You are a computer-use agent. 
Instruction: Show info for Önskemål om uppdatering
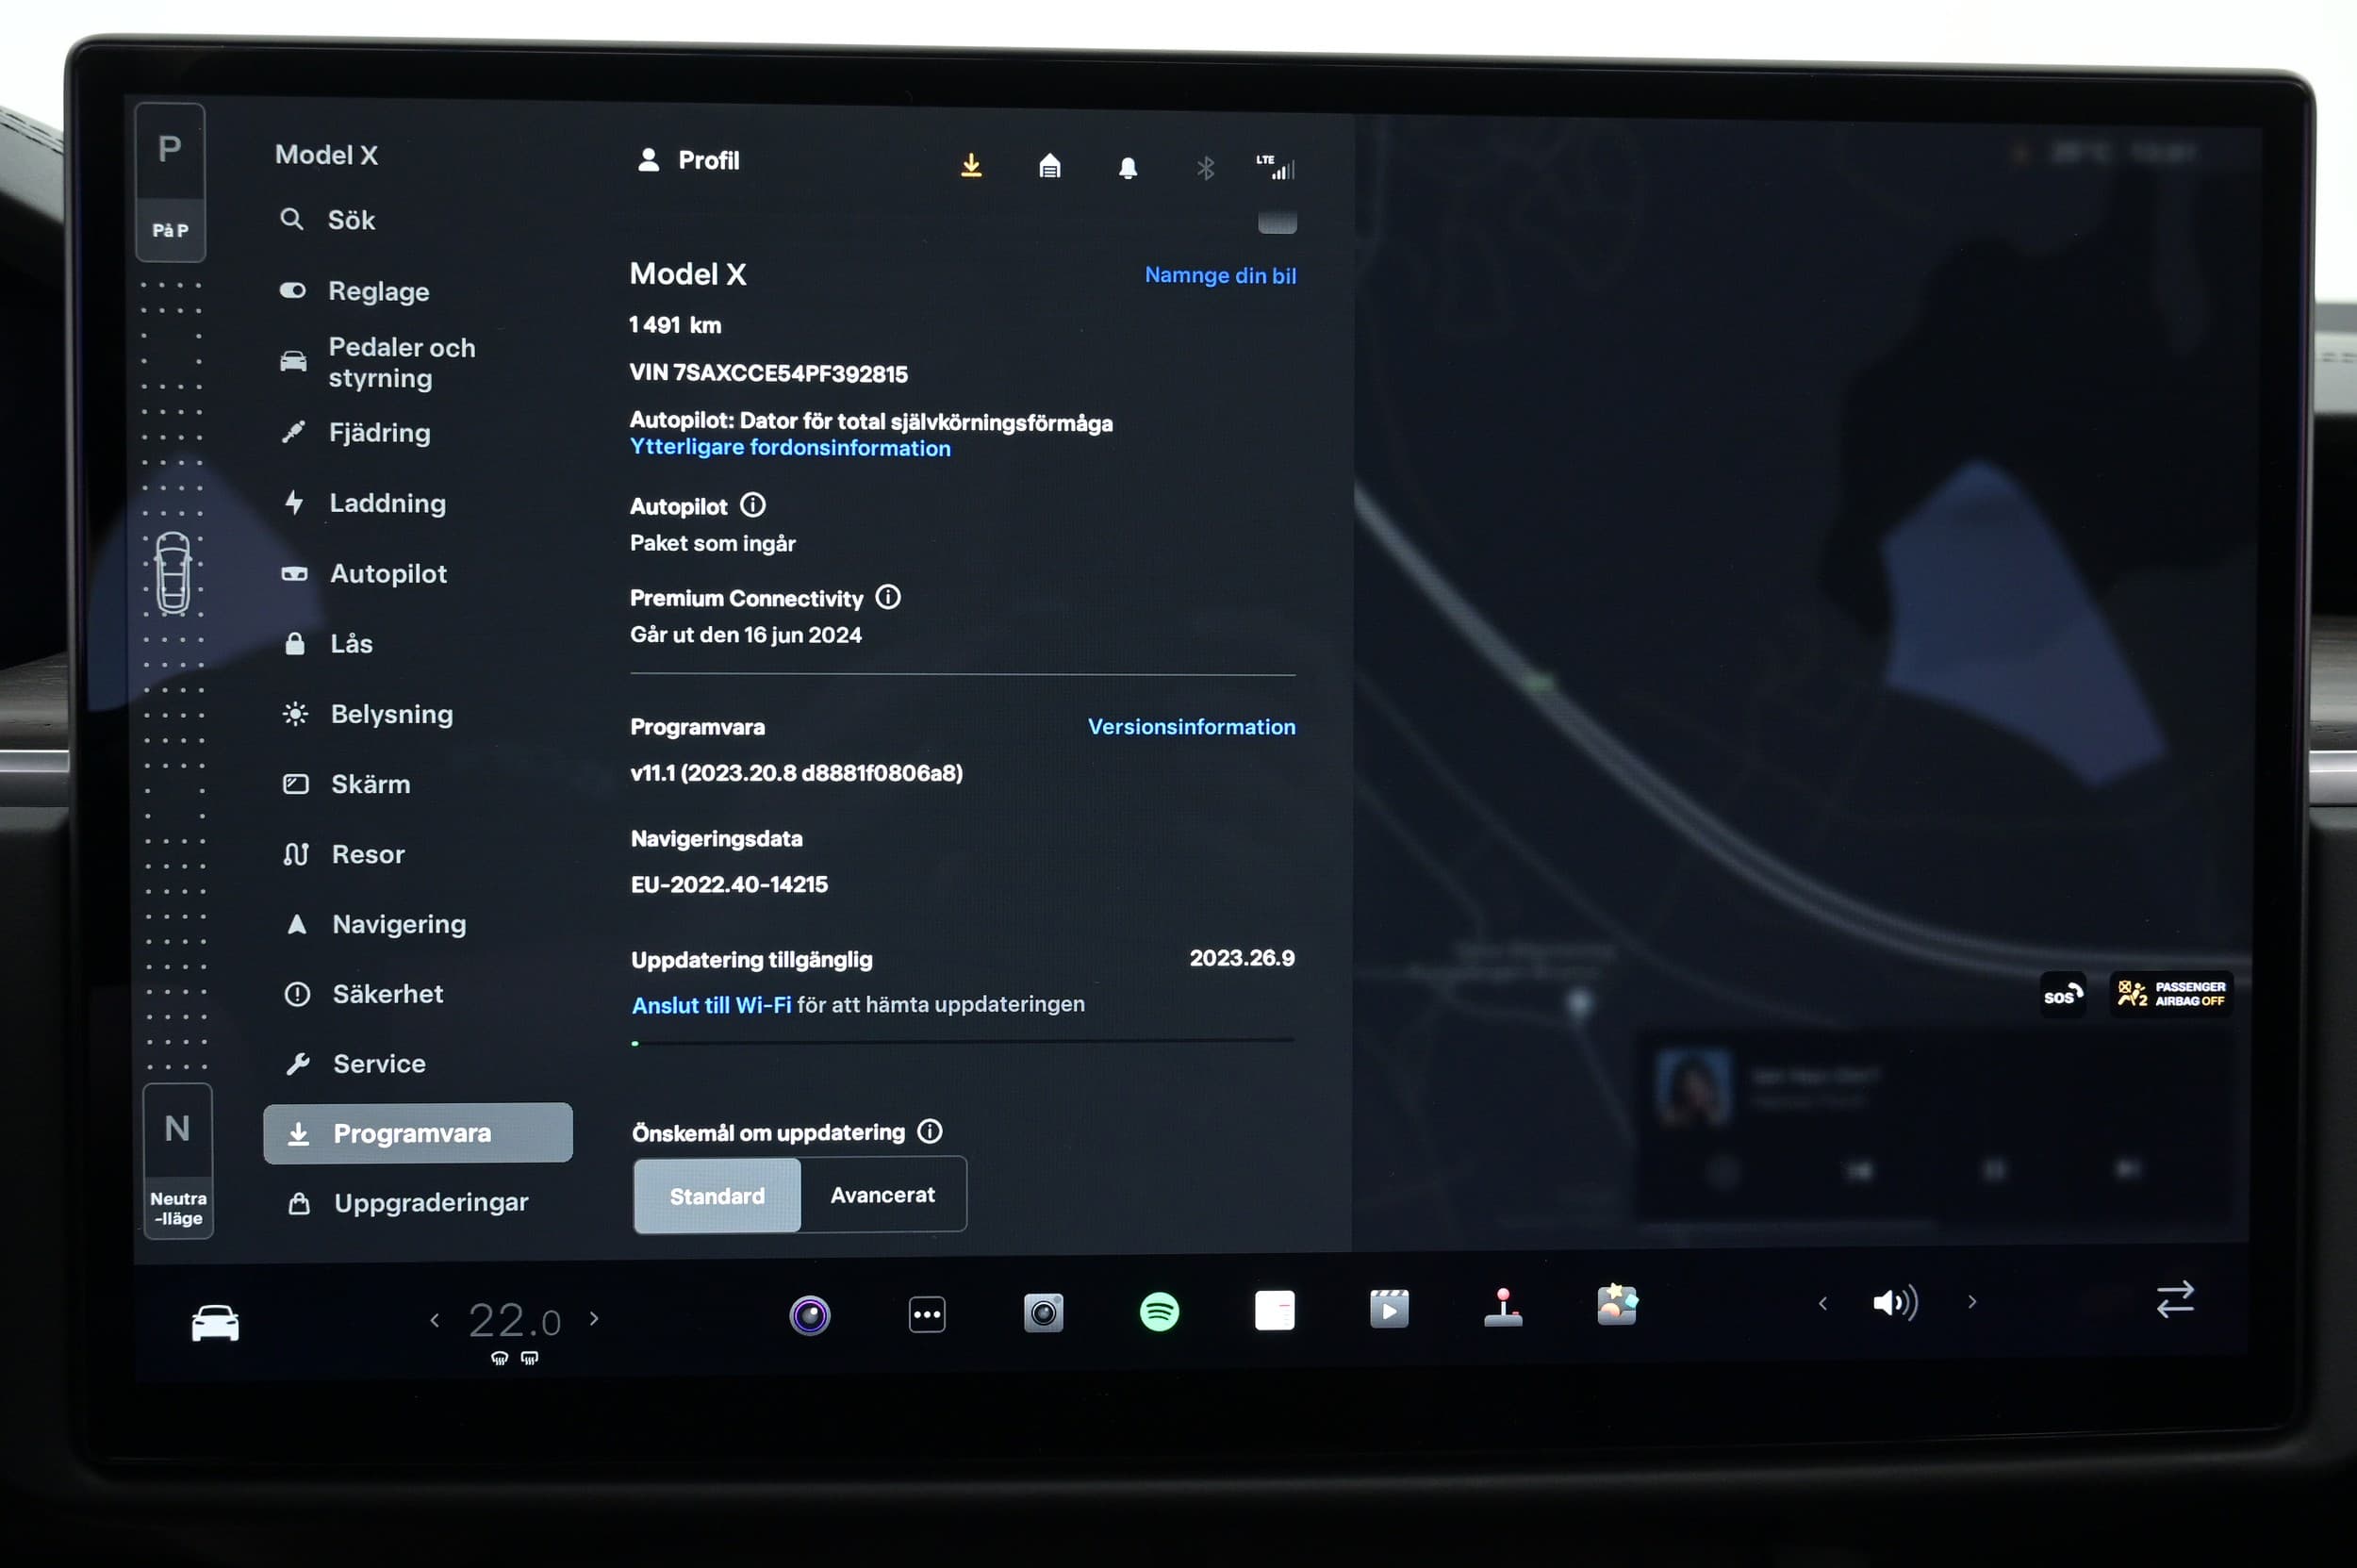pyautogui.click(x=930, y=1131)
